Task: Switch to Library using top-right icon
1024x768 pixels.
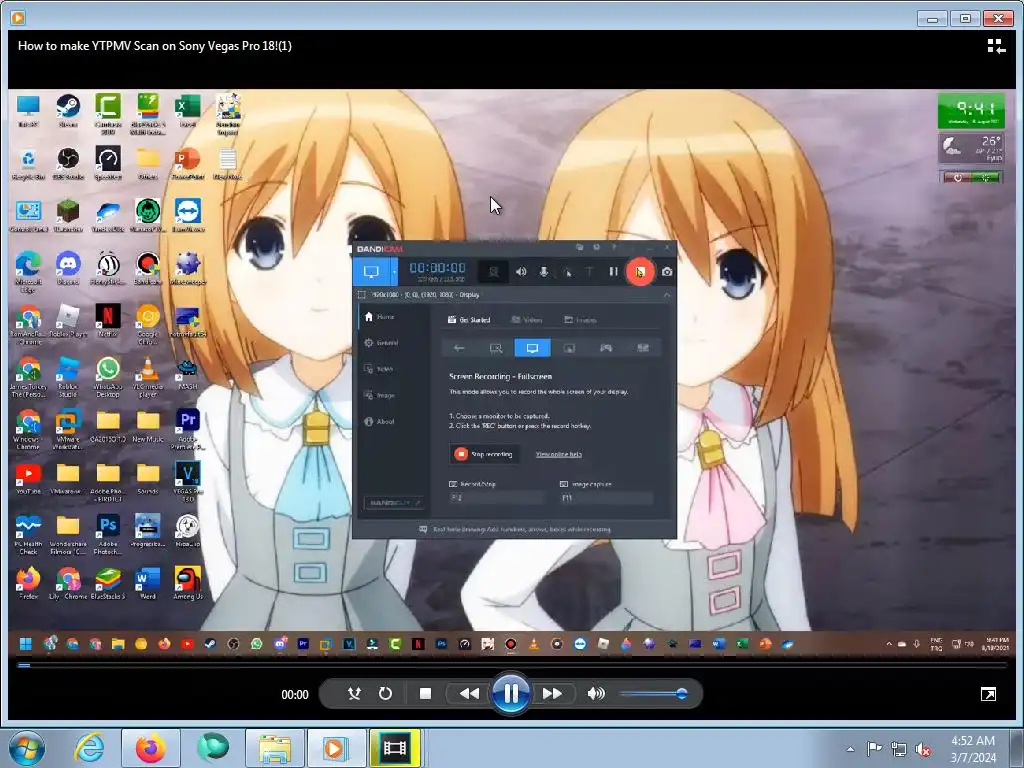Action: pos(996,46)
